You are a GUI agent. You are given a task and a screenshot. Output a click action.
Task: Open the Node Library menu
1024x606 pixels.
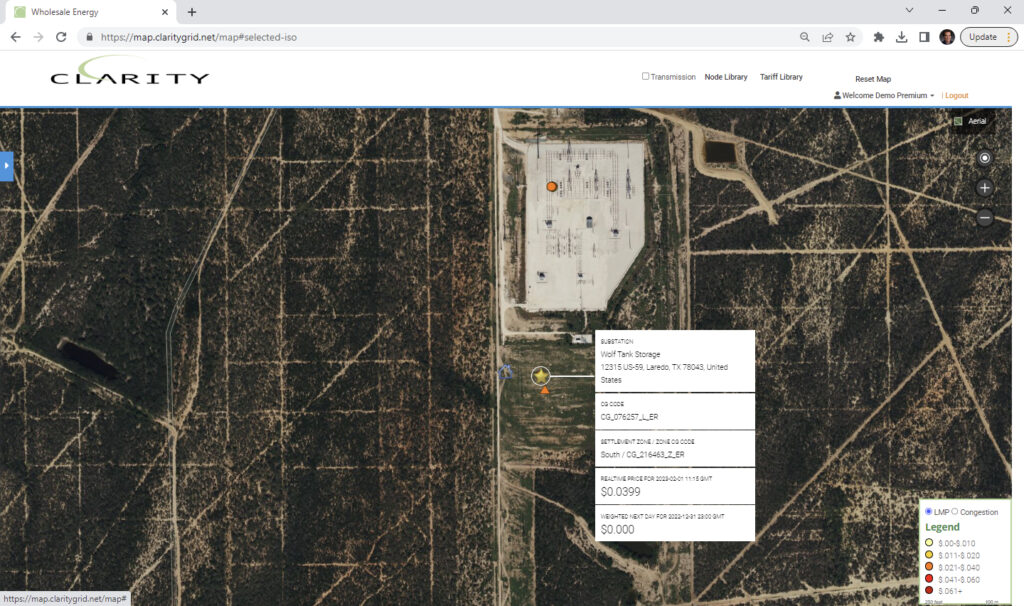coord(726,77)
